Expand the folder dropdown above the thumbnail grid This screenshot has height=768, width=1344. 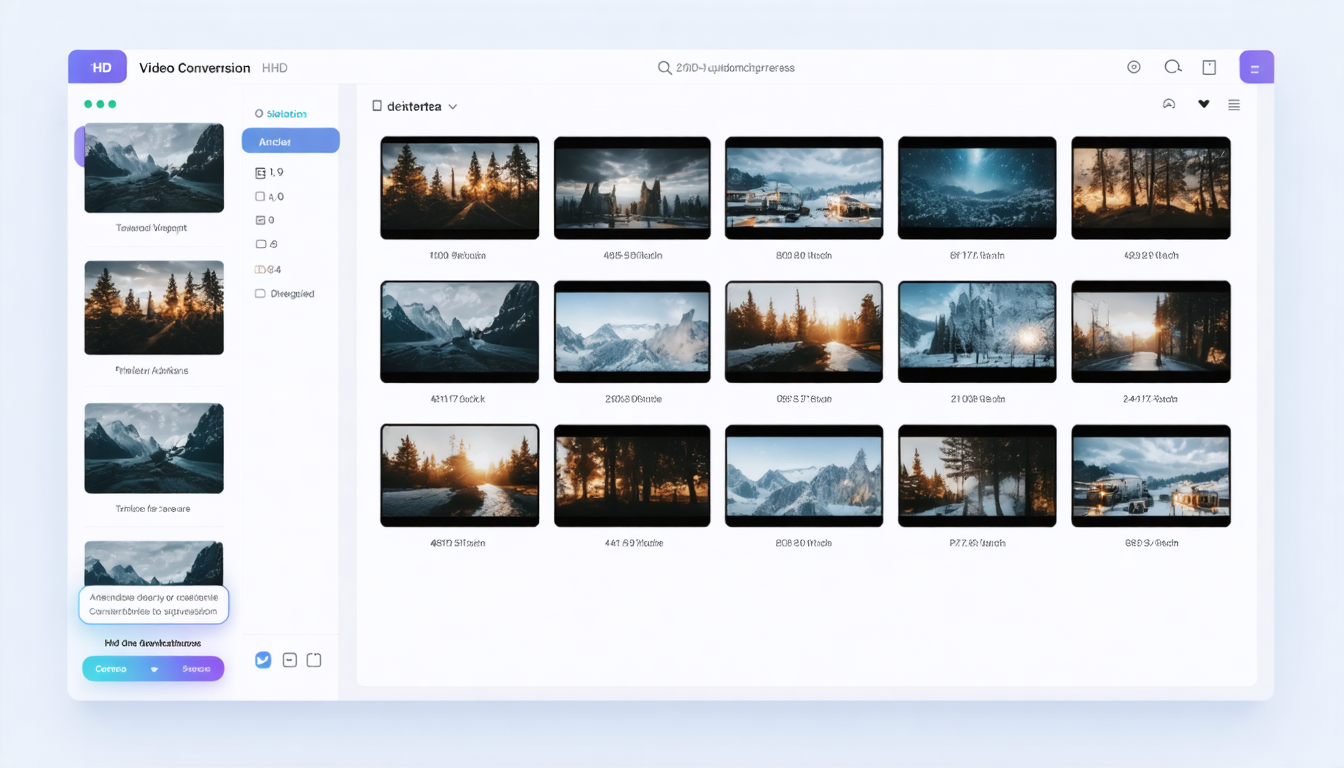coord(452,106)
